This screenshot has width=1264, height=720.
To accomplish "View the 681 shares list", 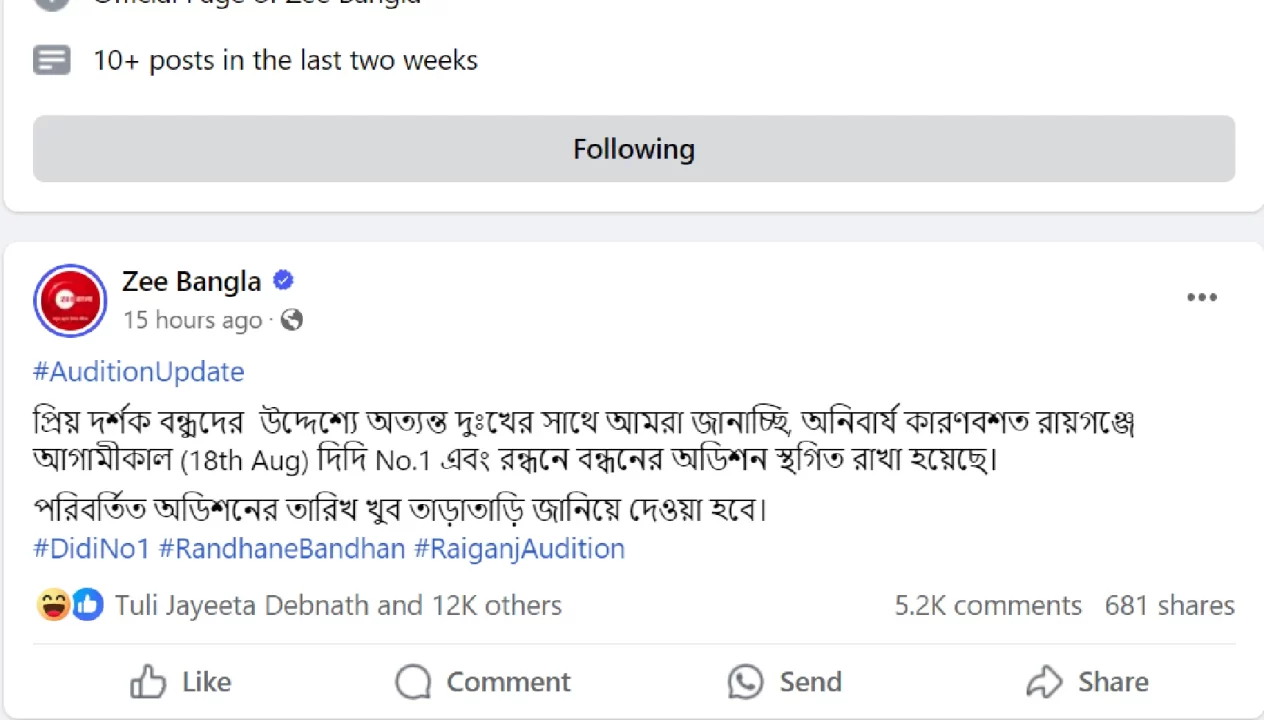I will [1169, 606].
